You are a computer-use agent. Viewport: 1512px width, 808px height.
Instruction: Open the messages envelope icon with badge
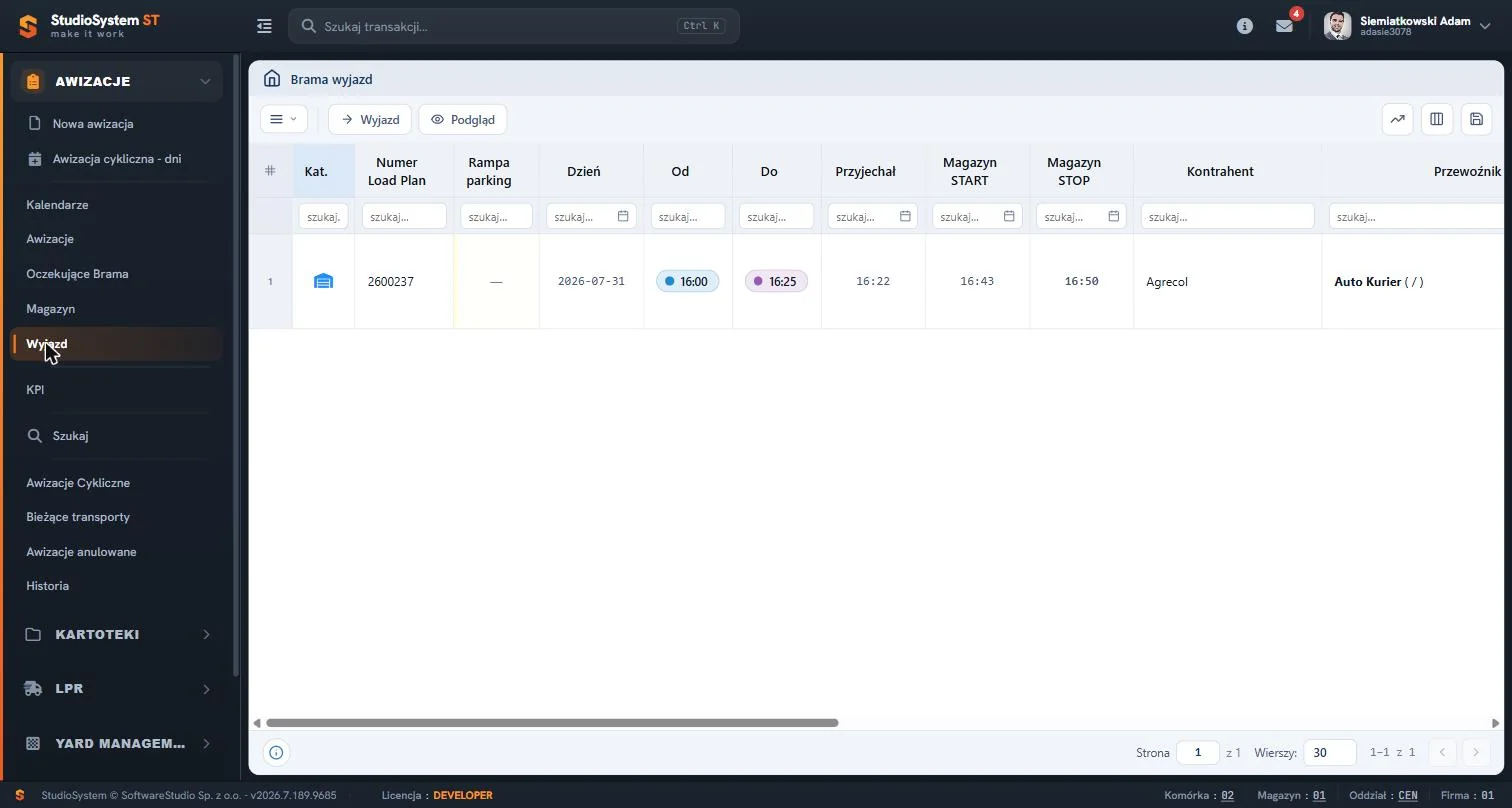[1285, 26]
